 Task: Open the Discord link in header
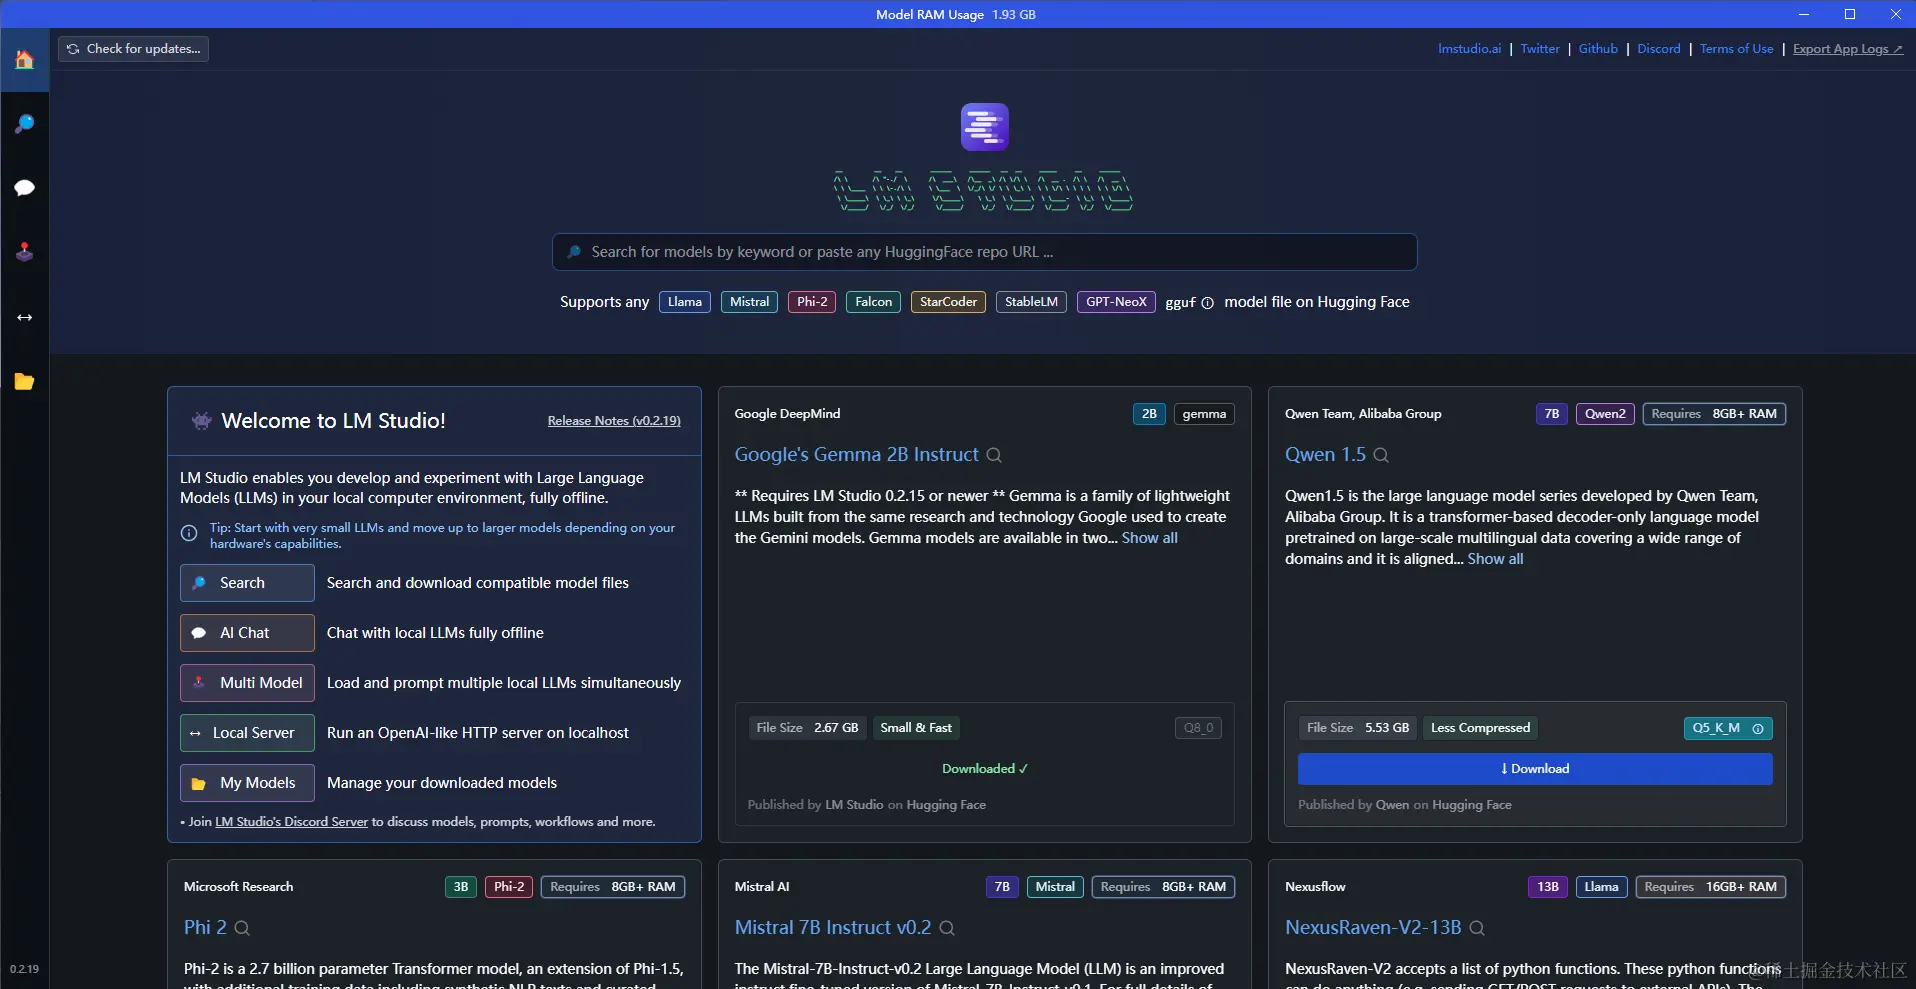(x=1658, y=49)
